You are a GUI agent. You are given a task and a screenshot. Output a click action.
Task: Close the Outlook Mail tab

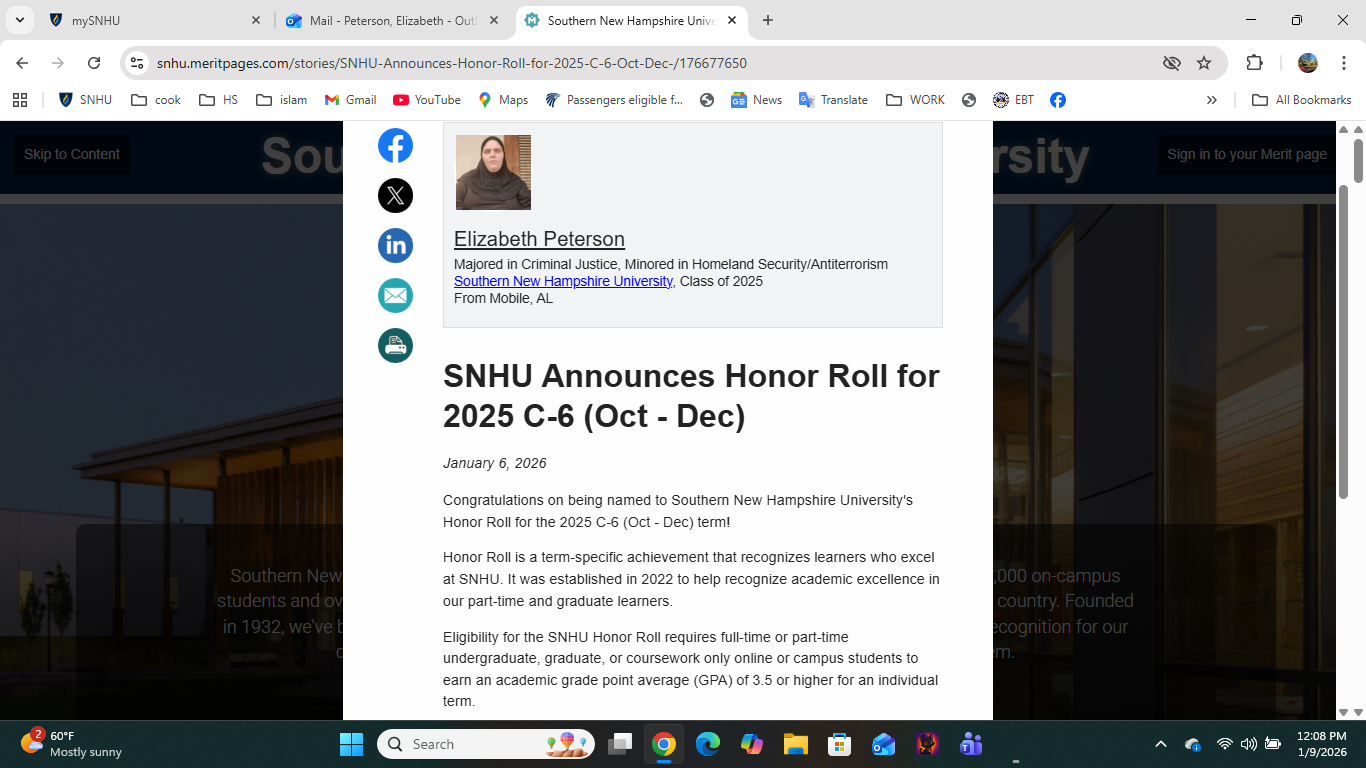(494, 20)
